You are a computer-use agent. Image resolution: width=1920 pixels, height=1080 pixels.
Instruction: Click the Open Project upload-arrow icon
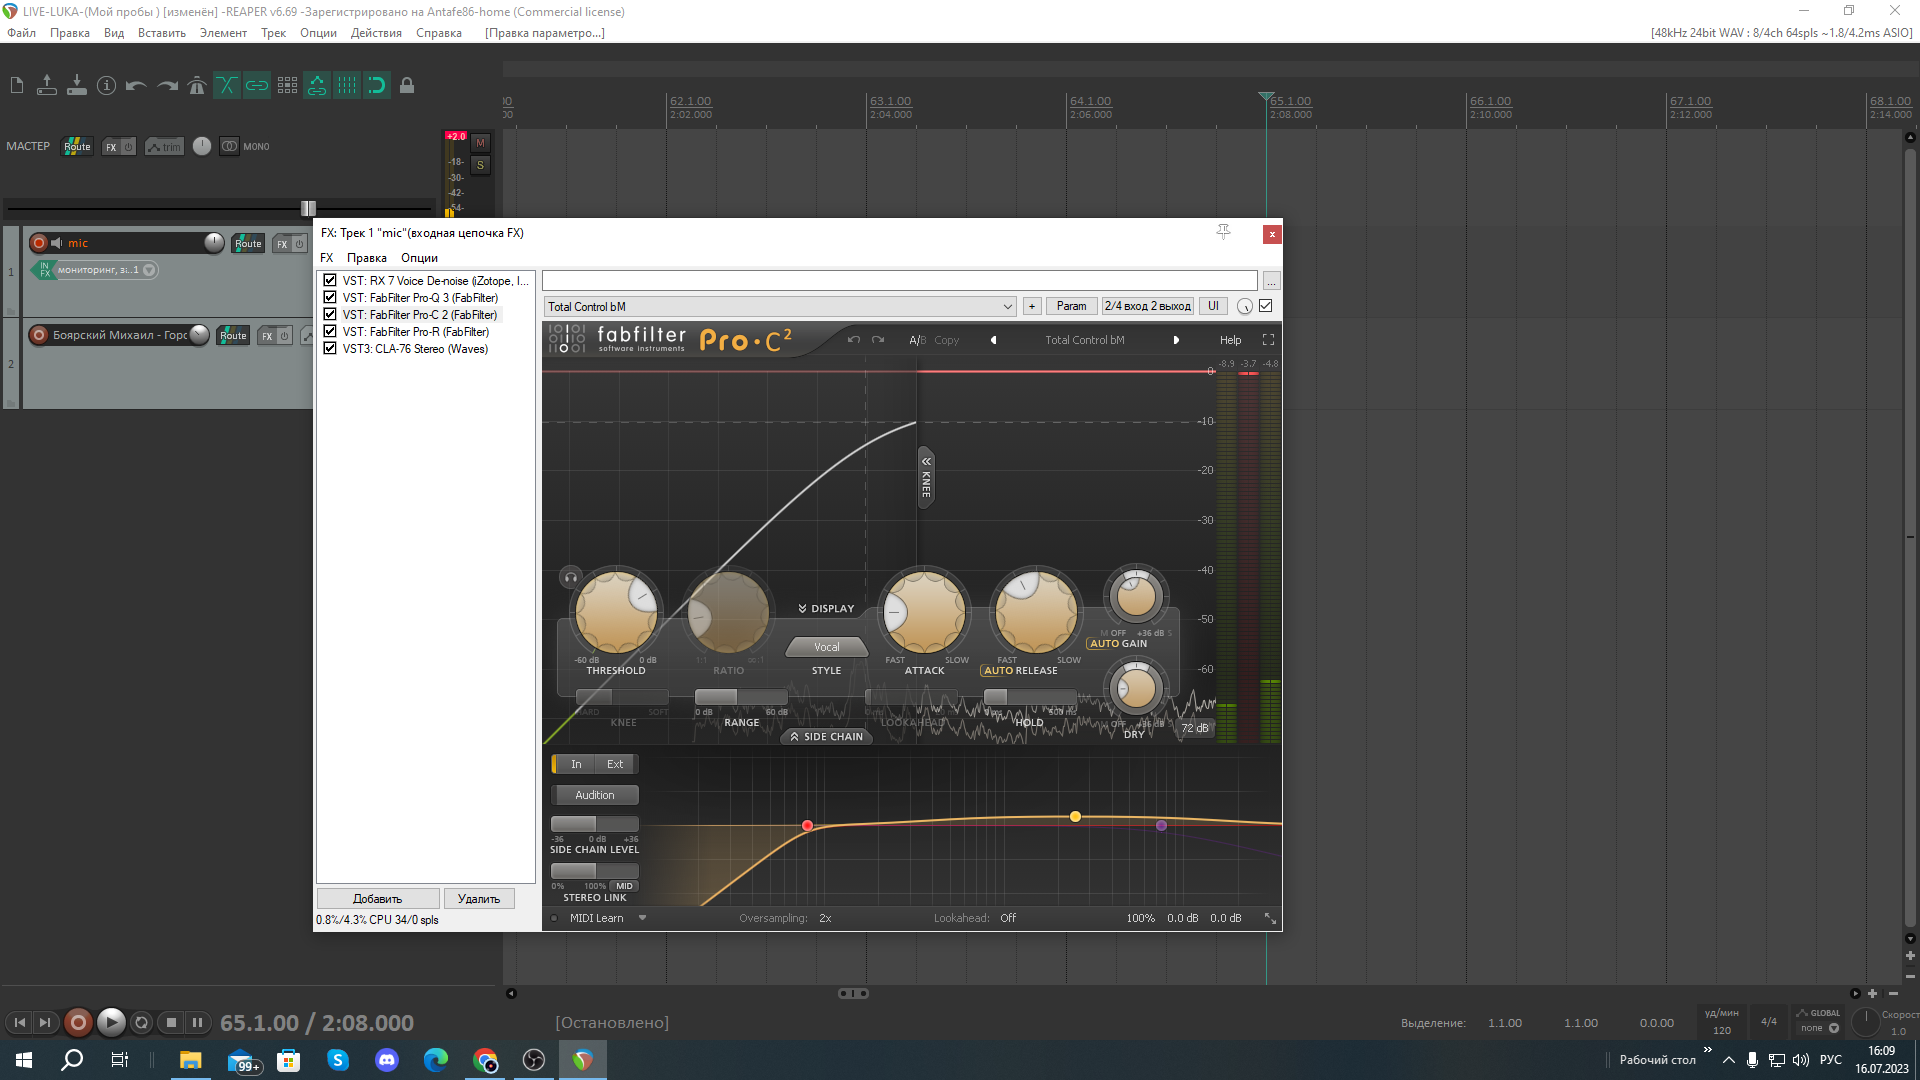[47, 86]
